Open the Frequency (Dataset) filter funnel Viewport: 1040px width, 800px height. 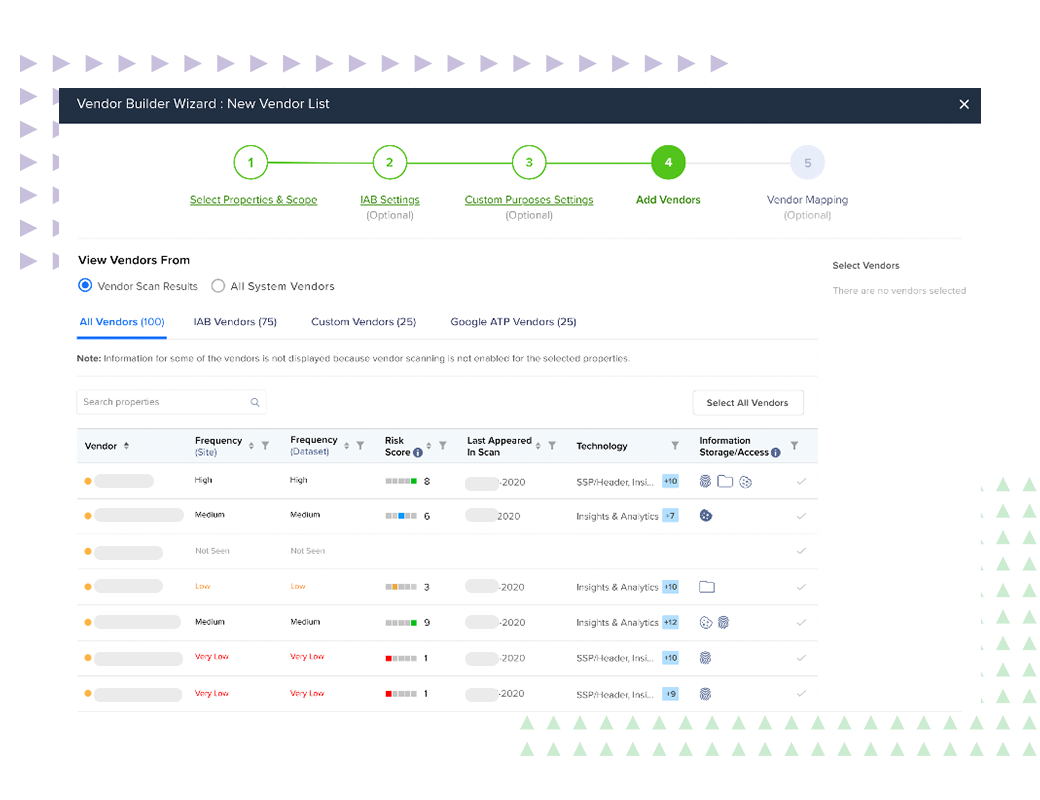coord(360,446)
